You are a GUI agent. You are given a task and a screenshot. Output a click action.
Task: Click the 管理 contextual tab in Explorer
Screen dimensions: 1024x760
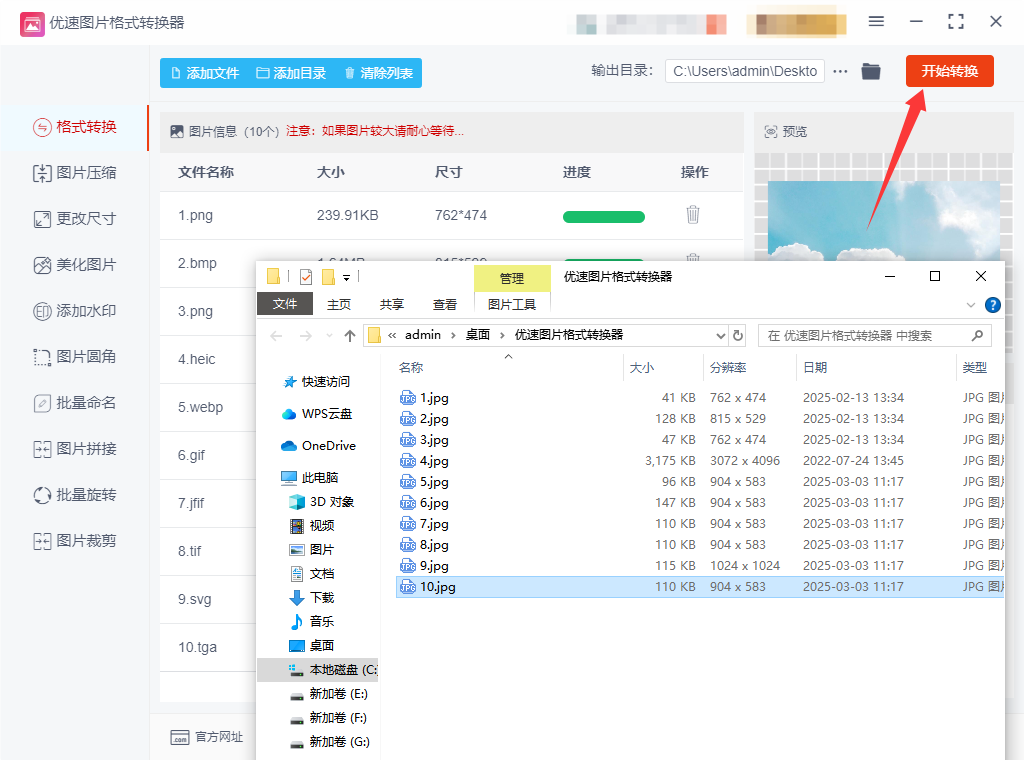(x=512, y=279)
